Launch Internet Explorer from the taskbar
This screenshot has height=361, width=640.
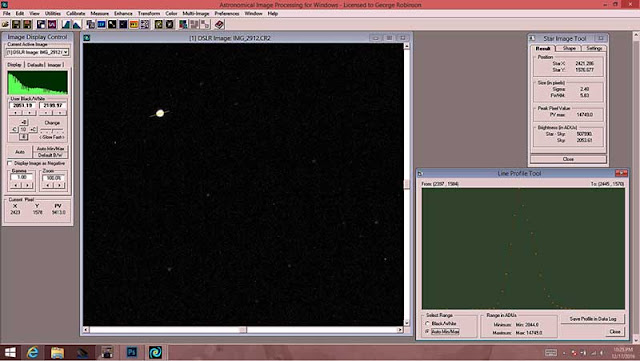click(33, 352)
